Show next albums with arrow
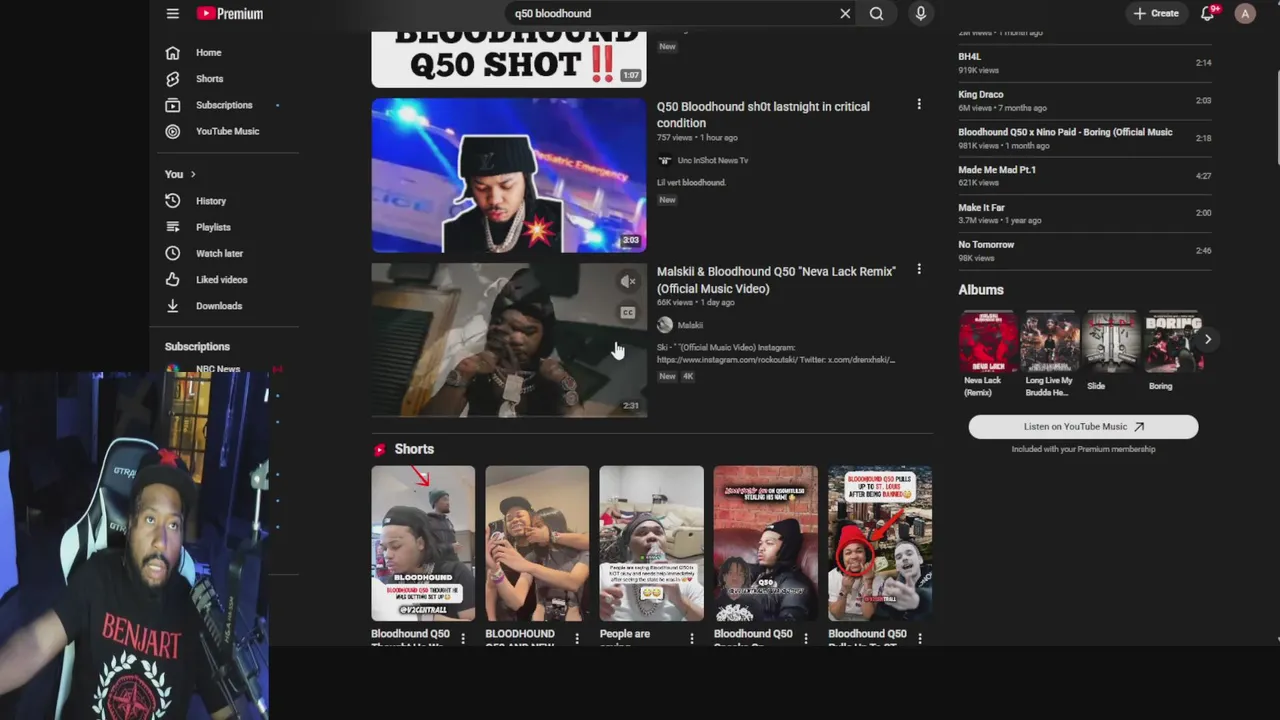1280x720 pixels. click(x=1207, y=339)
